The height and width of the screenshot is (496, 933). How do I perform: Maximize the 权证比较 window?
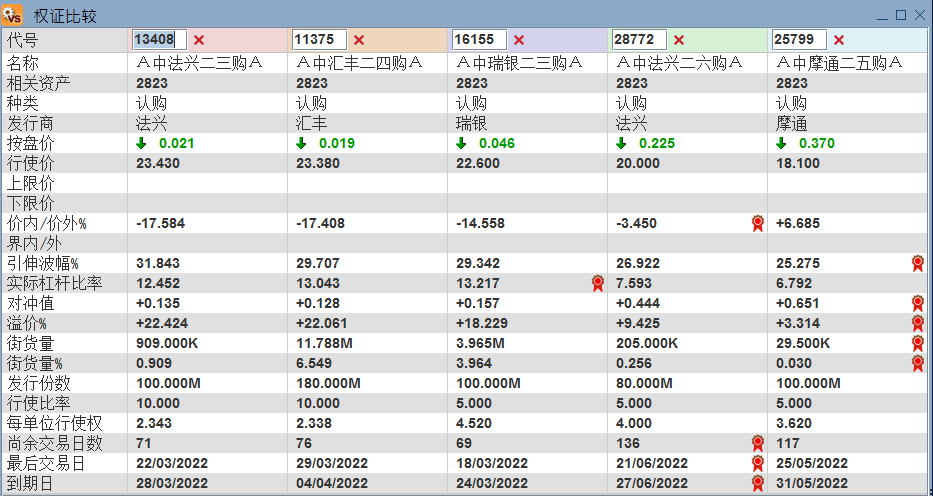click(x=901, y=15)
